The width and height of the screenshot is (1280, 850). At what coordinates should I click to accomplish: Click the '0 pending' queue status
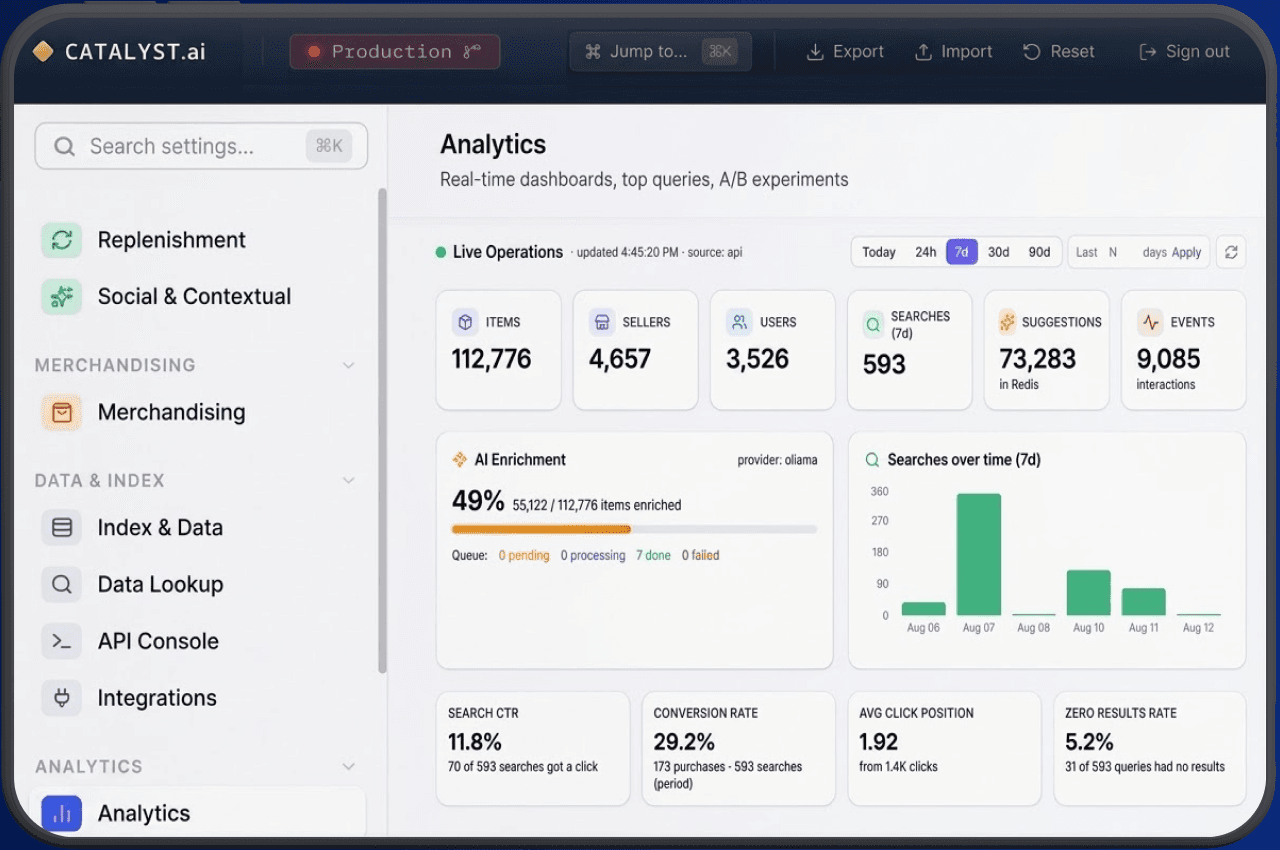click(524, 555)
